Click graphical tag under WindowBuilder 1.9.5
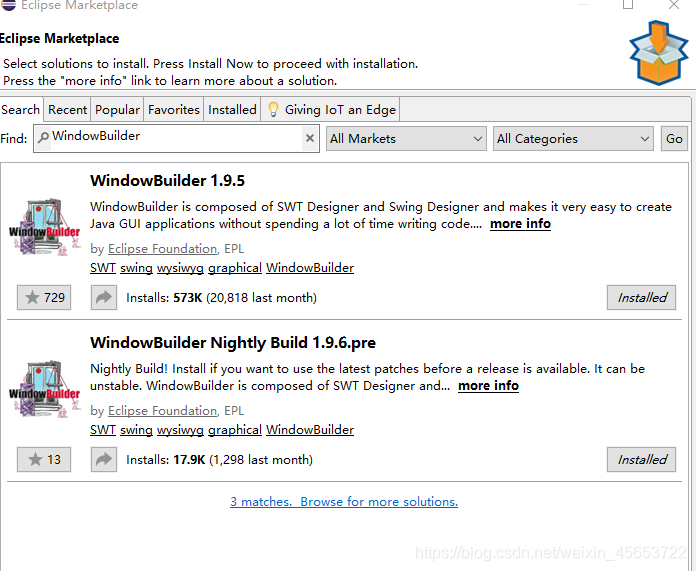 (235, 268)
